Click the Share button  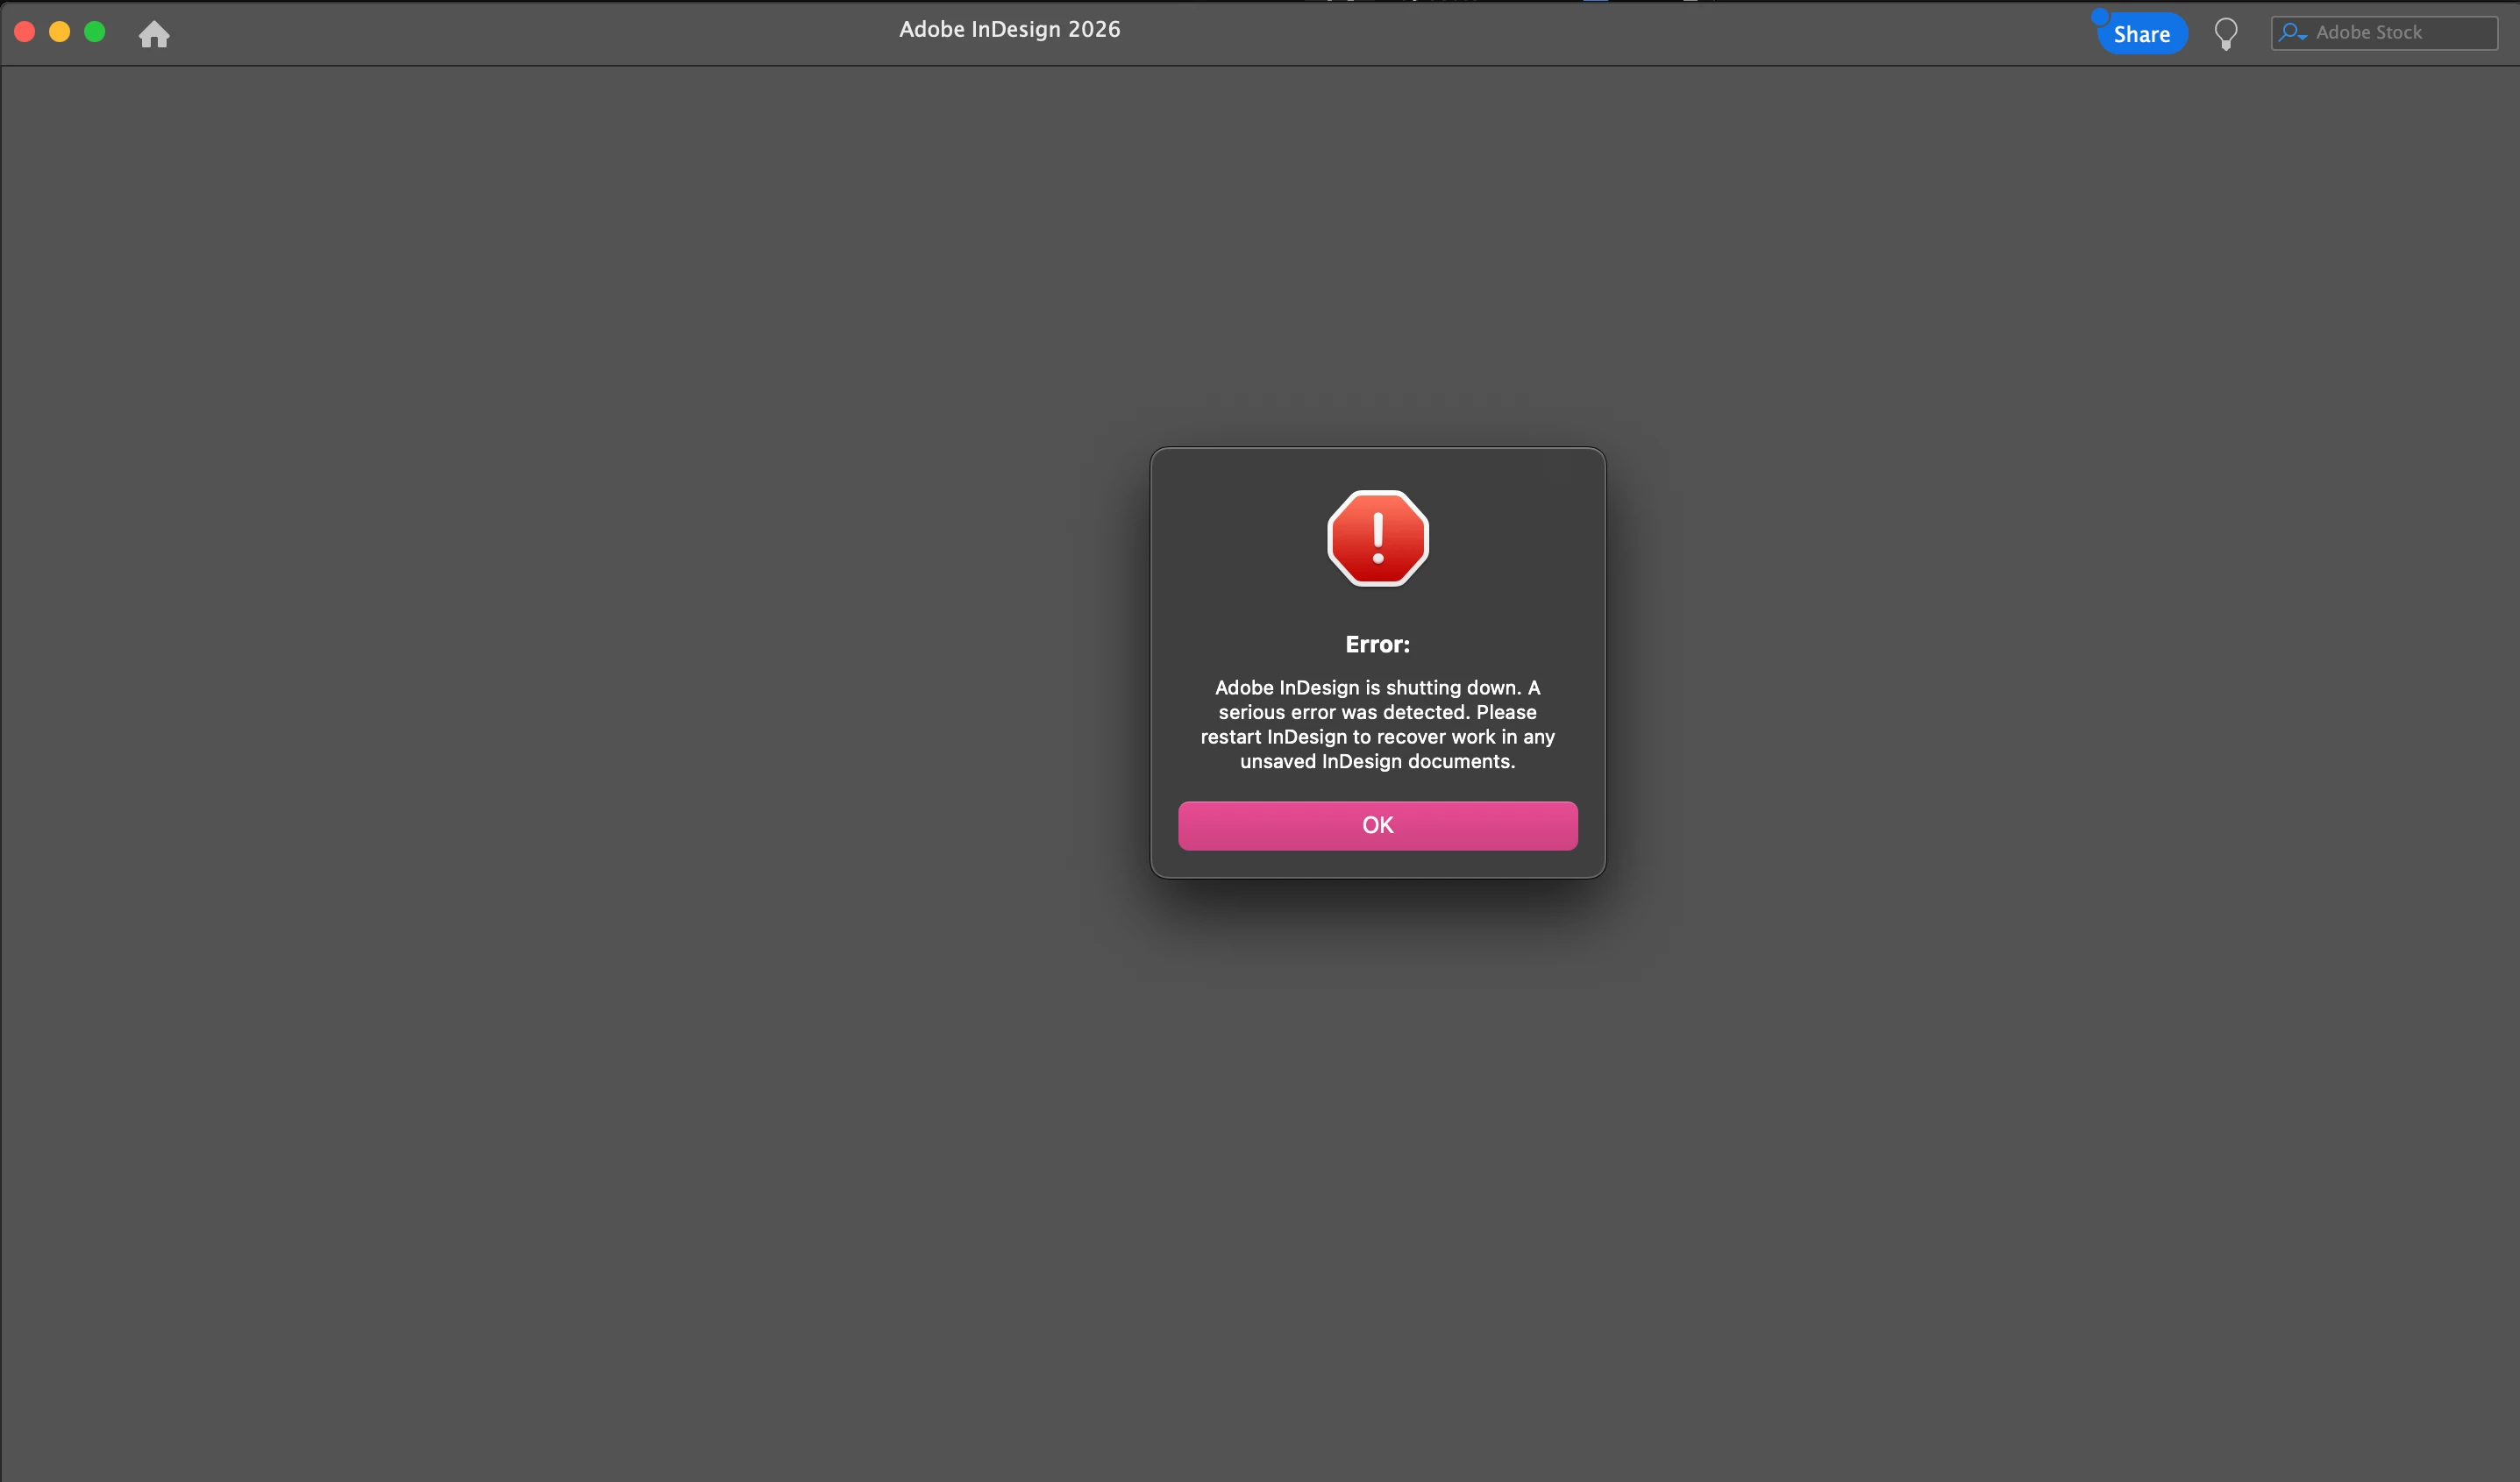coord(2142,34)
